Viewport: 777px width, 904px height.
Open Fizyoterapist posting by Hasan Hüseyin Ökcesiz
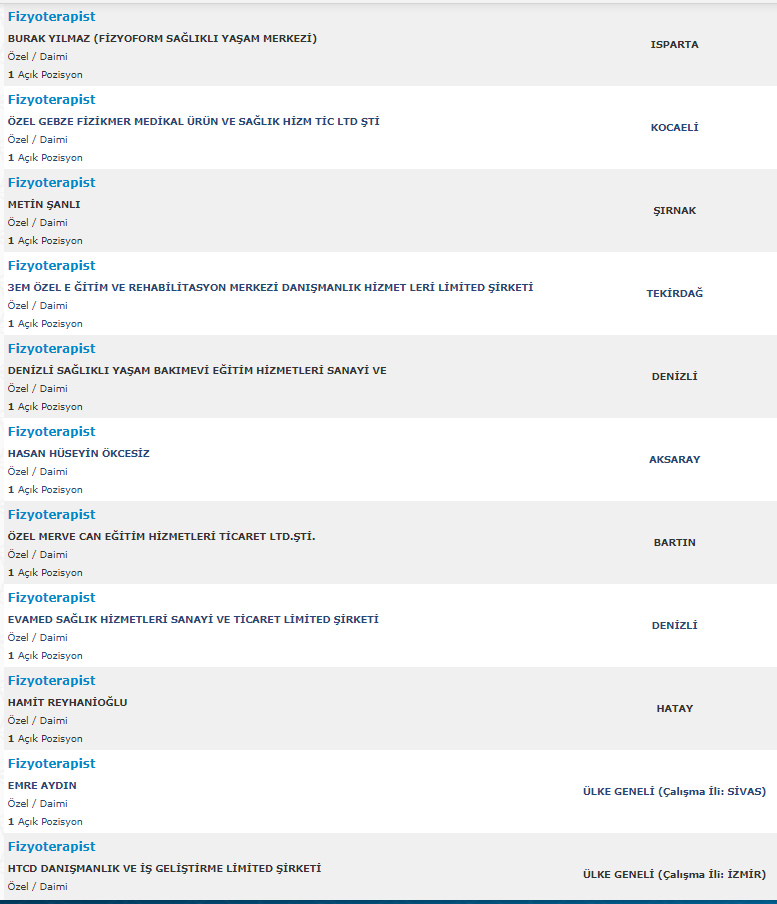click(51, 432)
